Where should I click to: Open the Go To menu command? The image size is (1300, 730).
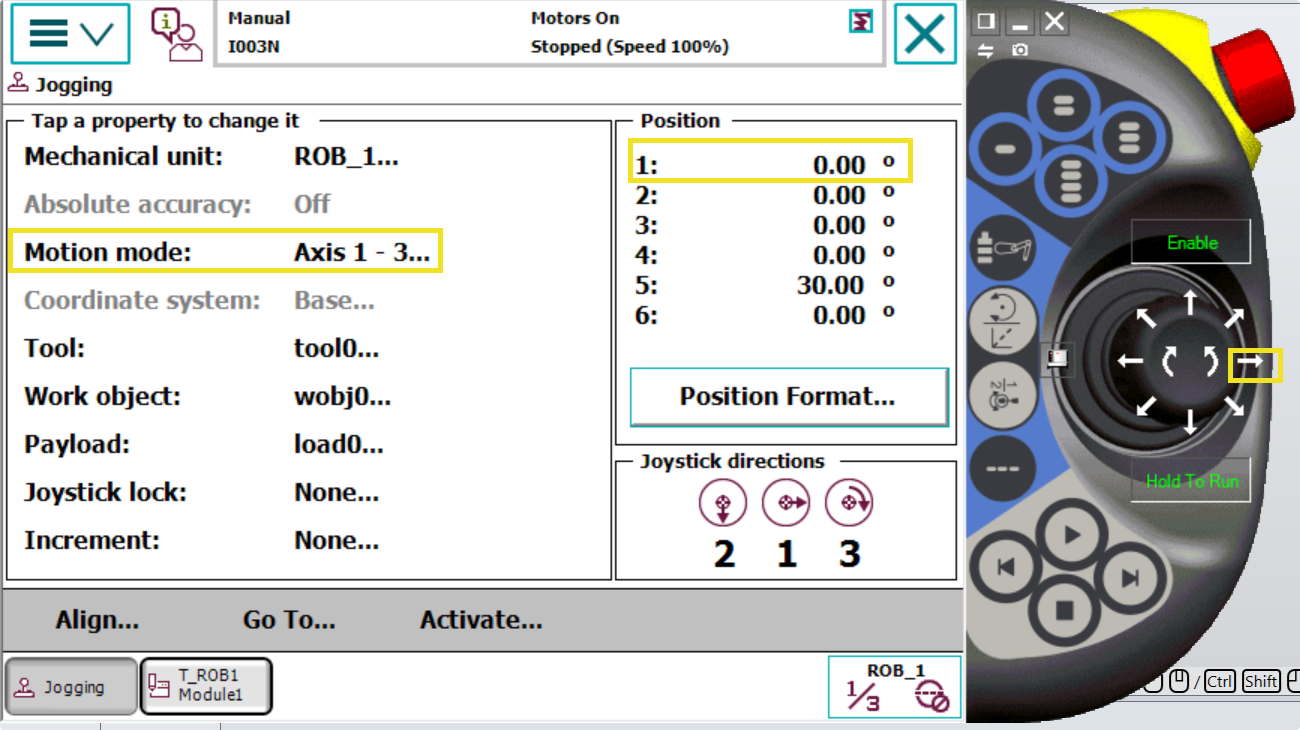(288, 620)
